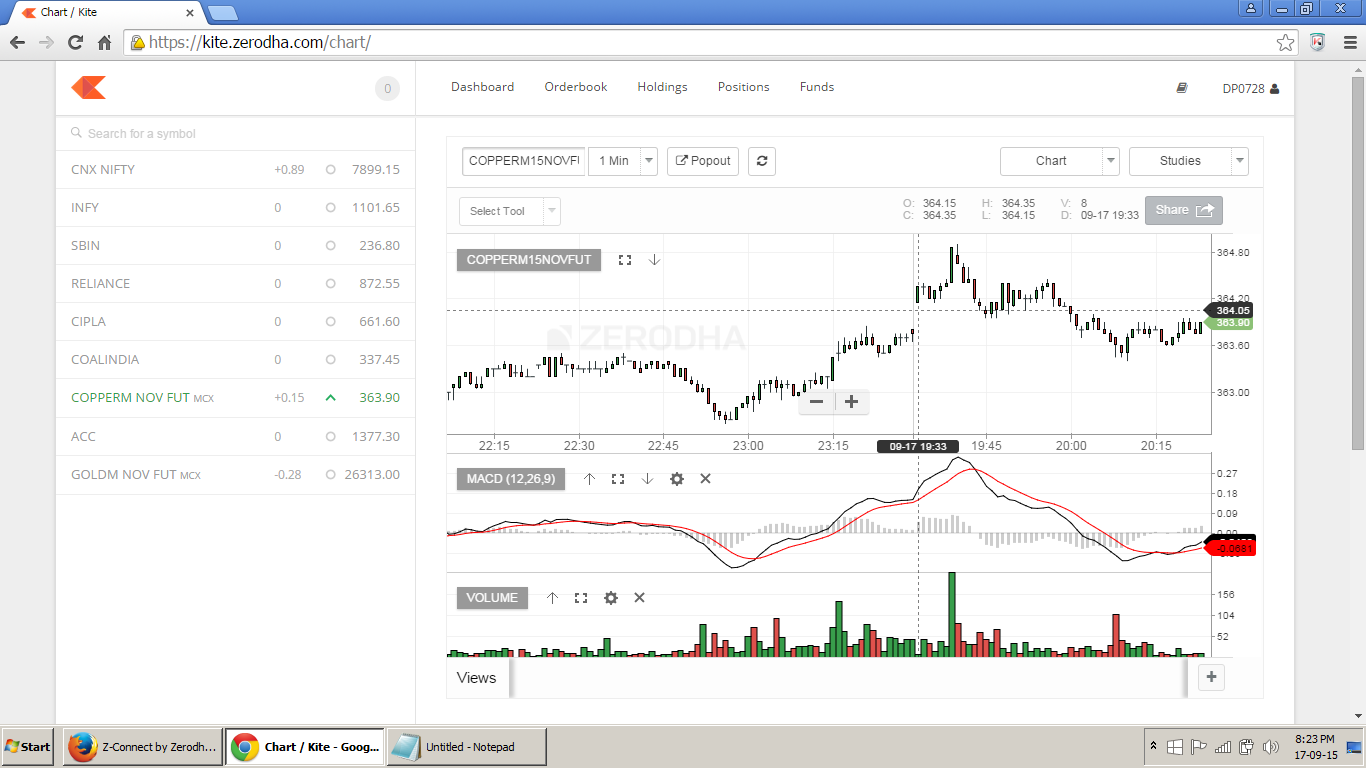Viewport: 1366px width, 768px height.
Task: Open VOLUME study settings gear
Action: 611,598
